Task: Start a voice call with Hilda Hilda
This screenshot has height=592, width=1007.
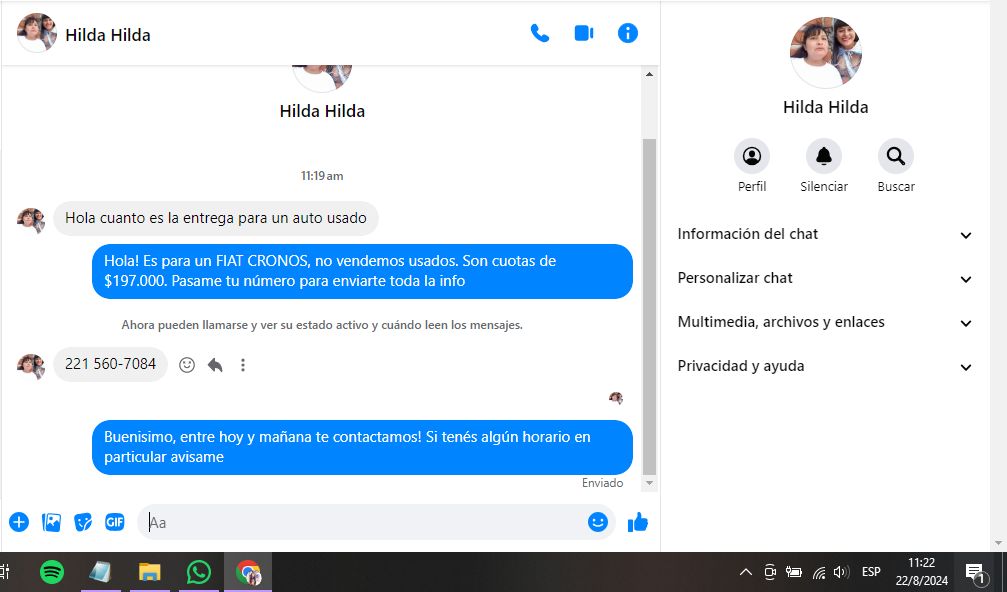Action: tap(539, 33)
